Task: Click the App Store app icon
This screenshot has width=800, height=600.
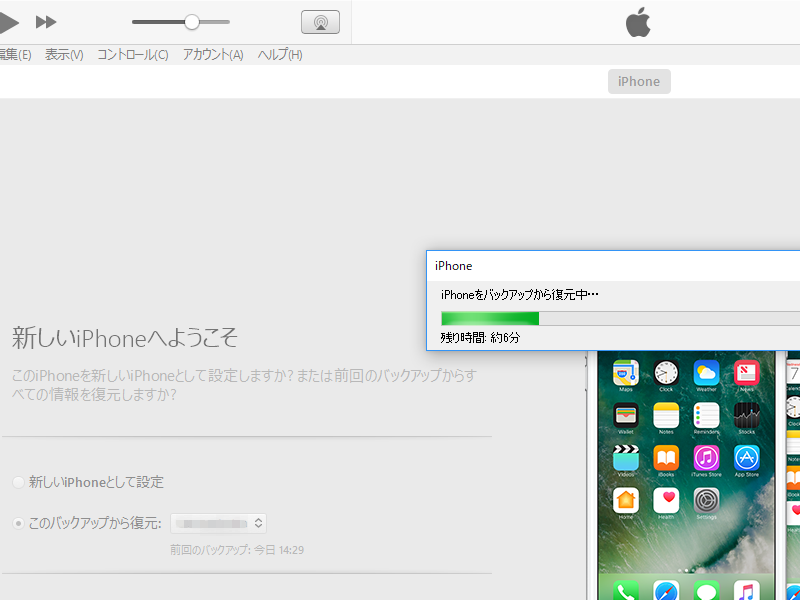Action: point(746,458)
